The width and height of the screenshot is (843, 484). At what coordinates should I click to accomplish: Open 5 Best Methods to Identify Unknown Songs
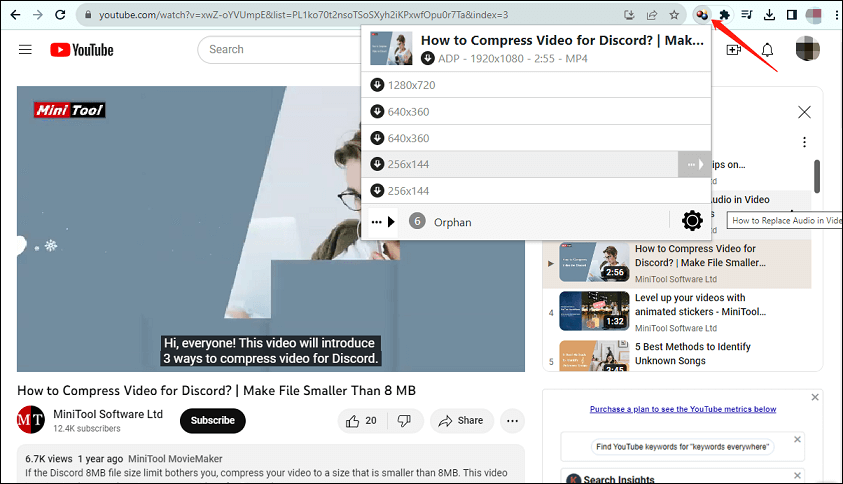pyautogui.click(x=677, y=354)
